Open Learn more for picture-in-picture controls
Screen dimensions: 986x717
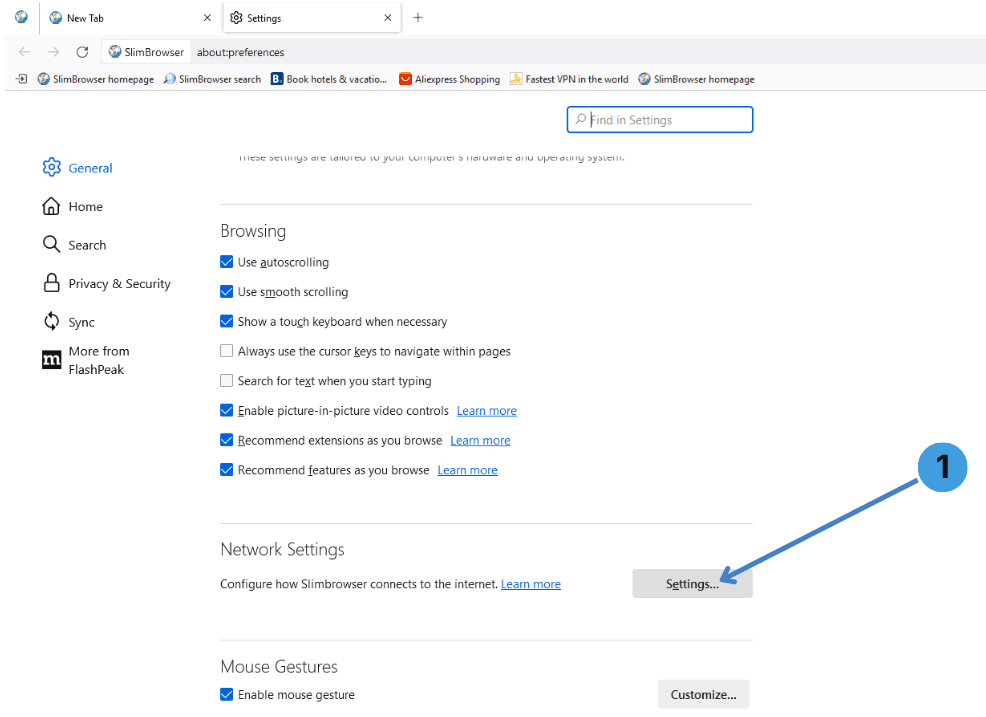point(487,411)
